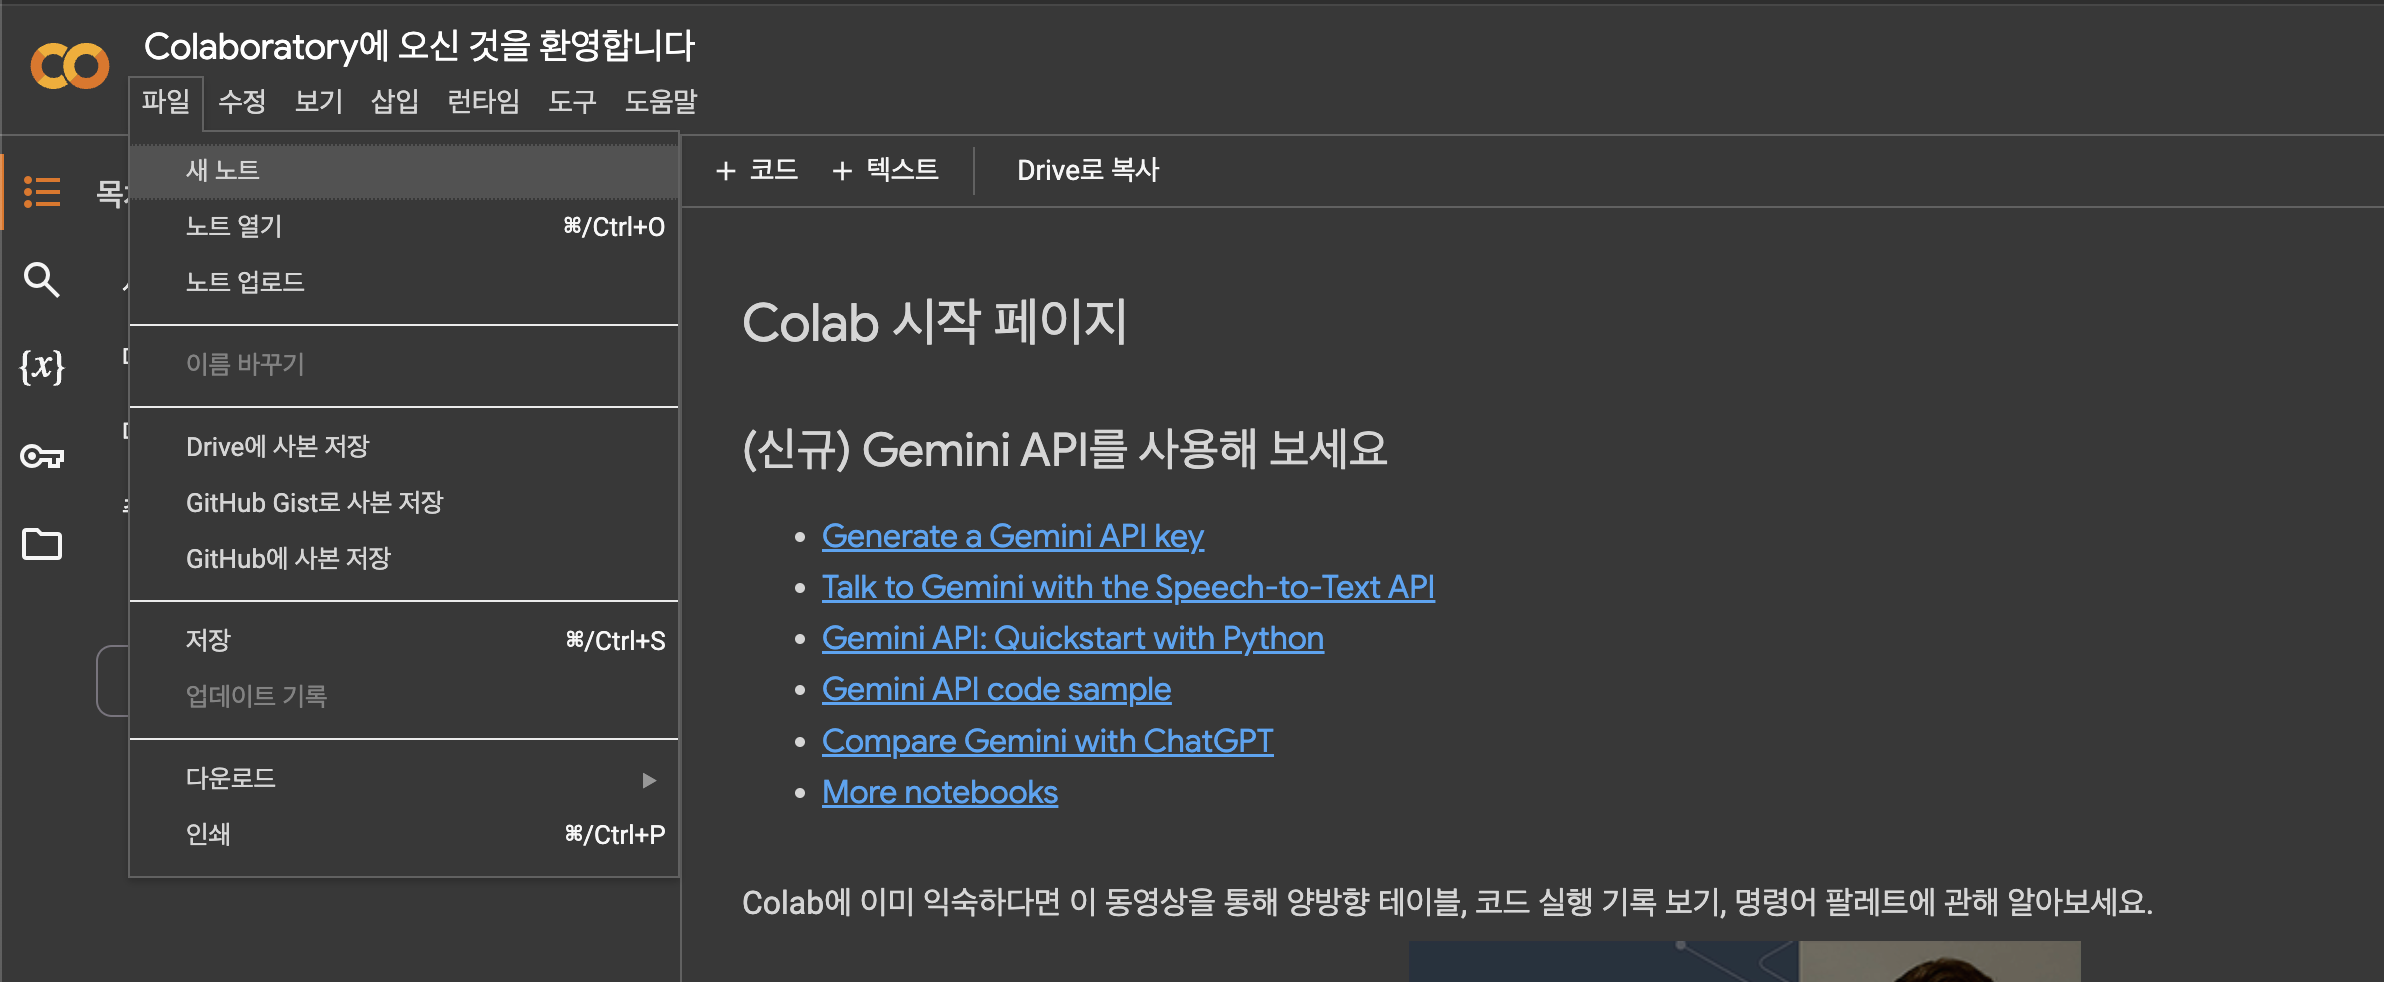Screen dimensions: 2384x982
Task: Open the files folder sidebar icon
Action: (x=42, y=545)
